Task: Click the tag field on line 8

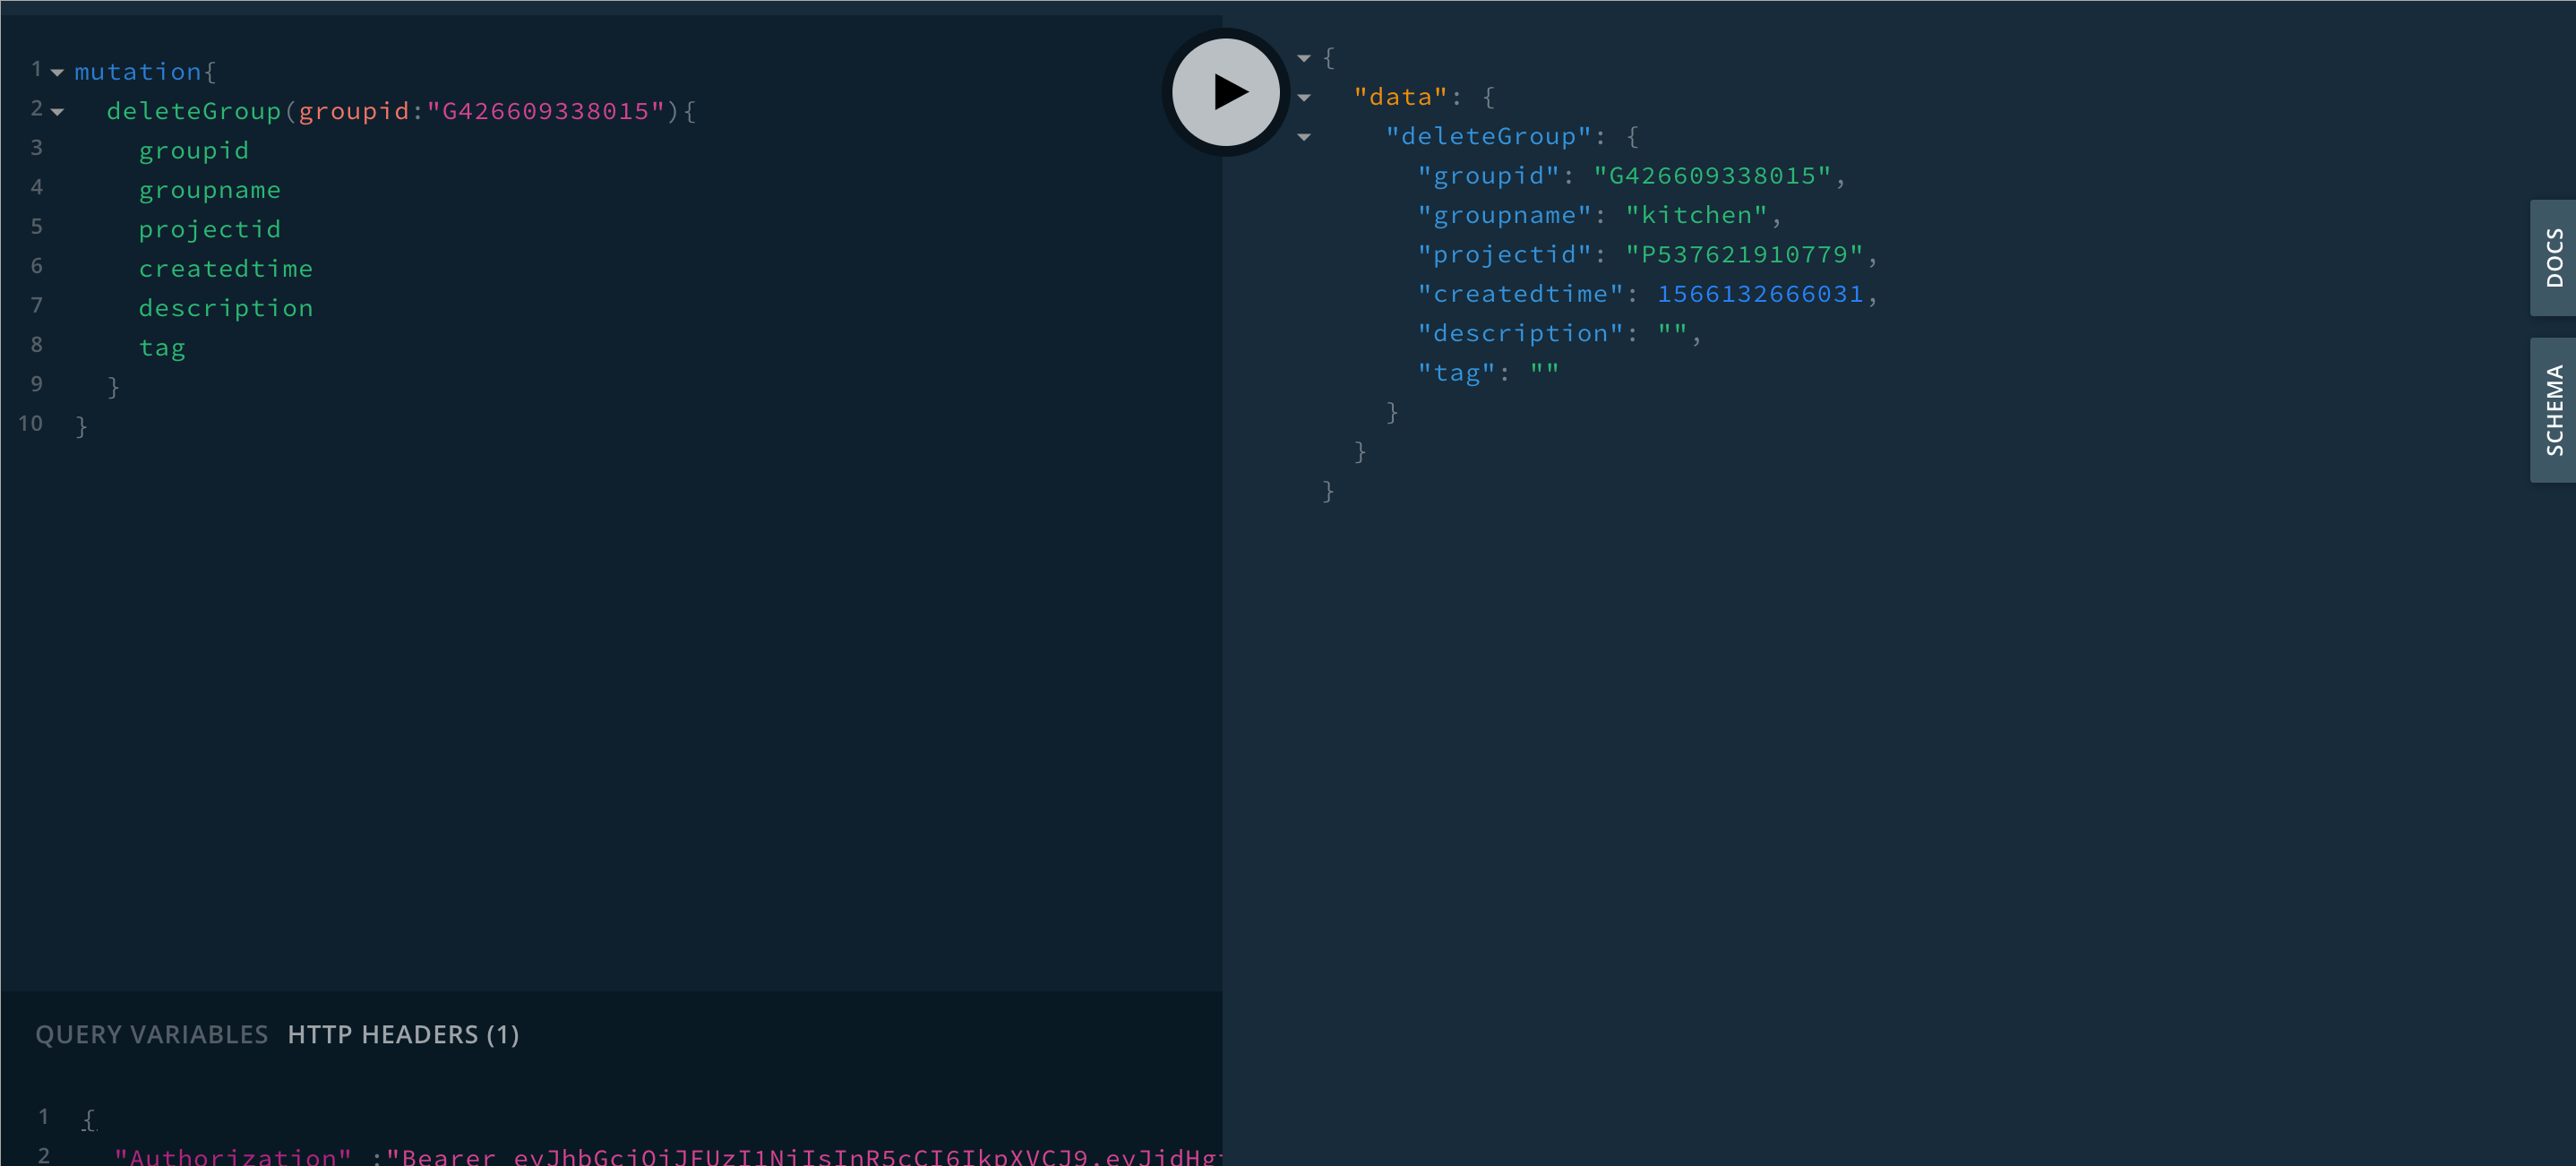Action: pyautogui.click(x=162, y=348)
